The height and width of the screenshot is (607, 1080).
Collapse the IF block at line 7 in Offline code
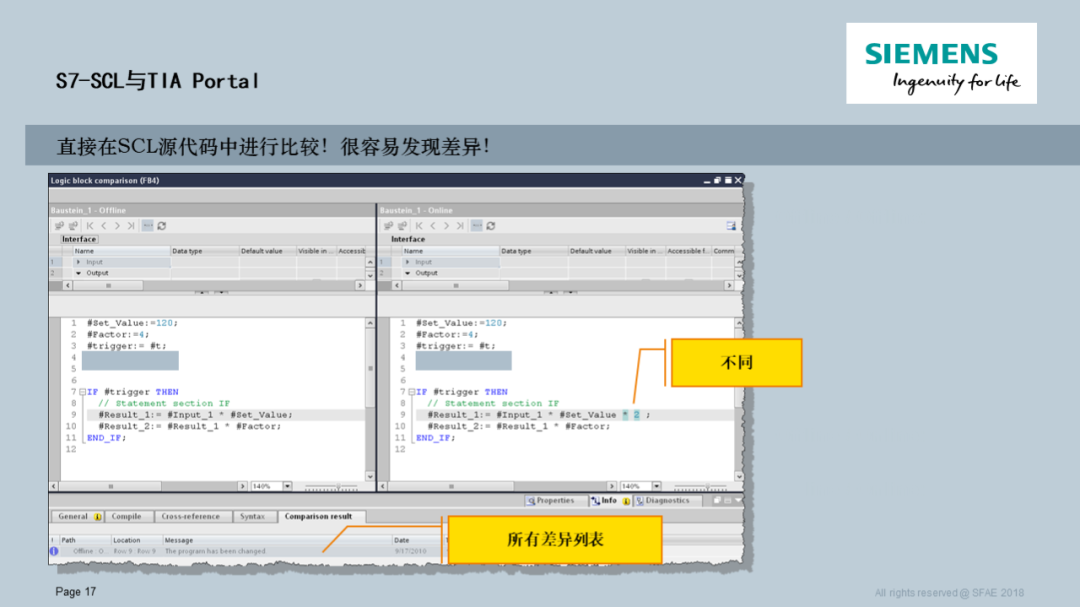(x=82, y=392)
